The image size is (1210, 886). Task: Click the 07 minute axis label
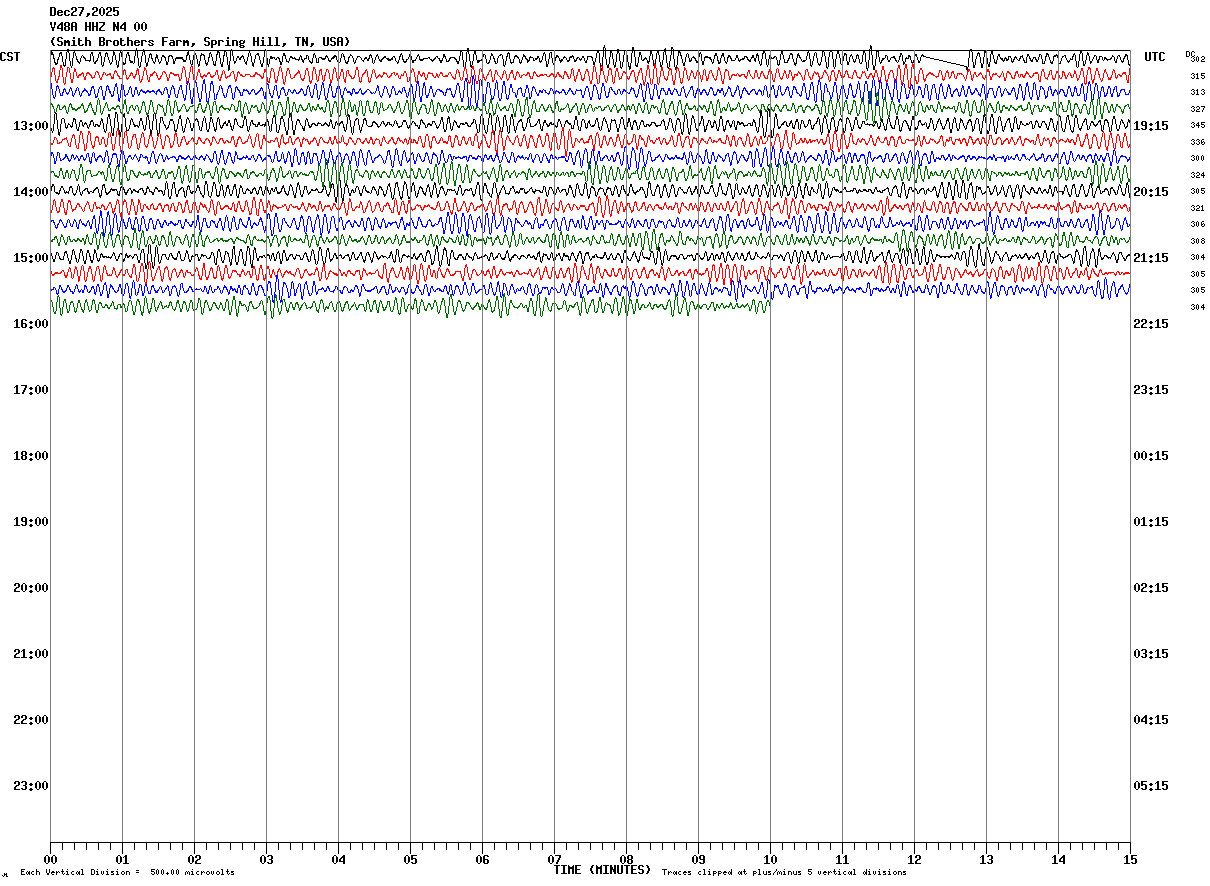click(554, 860)
